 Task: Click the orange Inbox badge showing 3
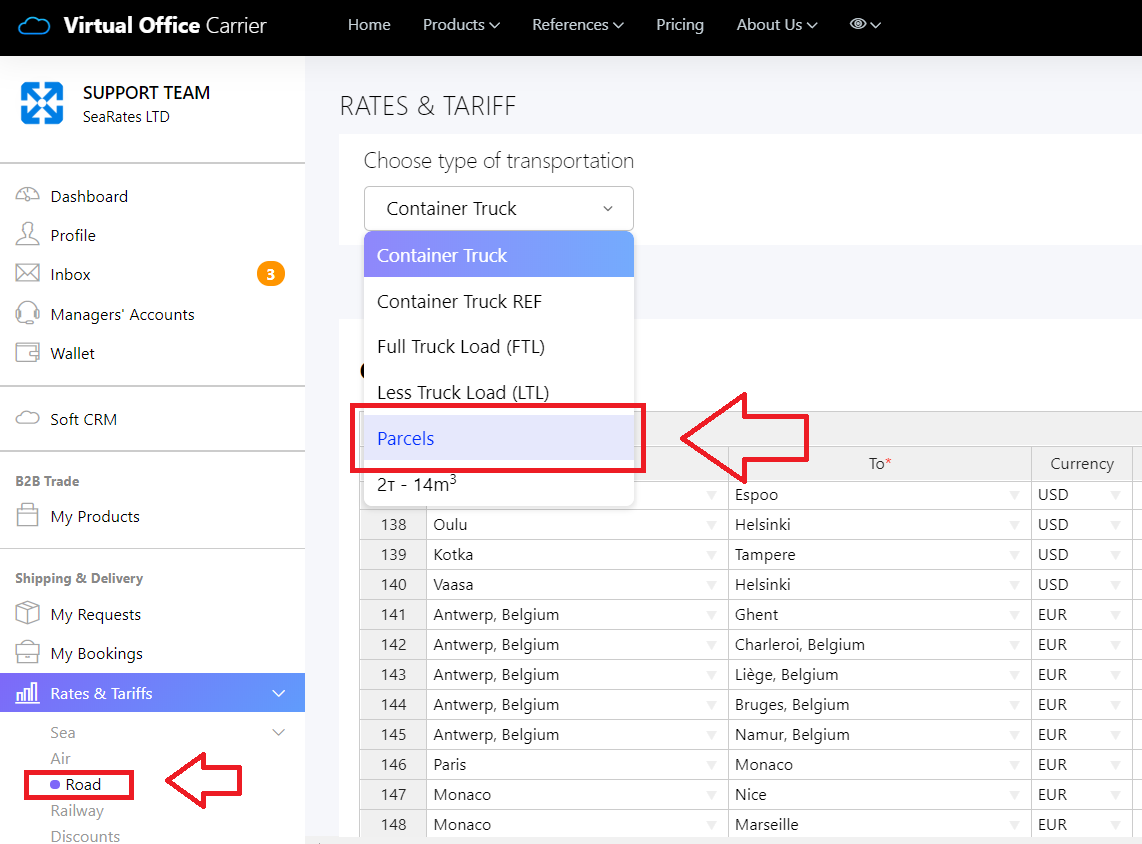pos(270,275)
